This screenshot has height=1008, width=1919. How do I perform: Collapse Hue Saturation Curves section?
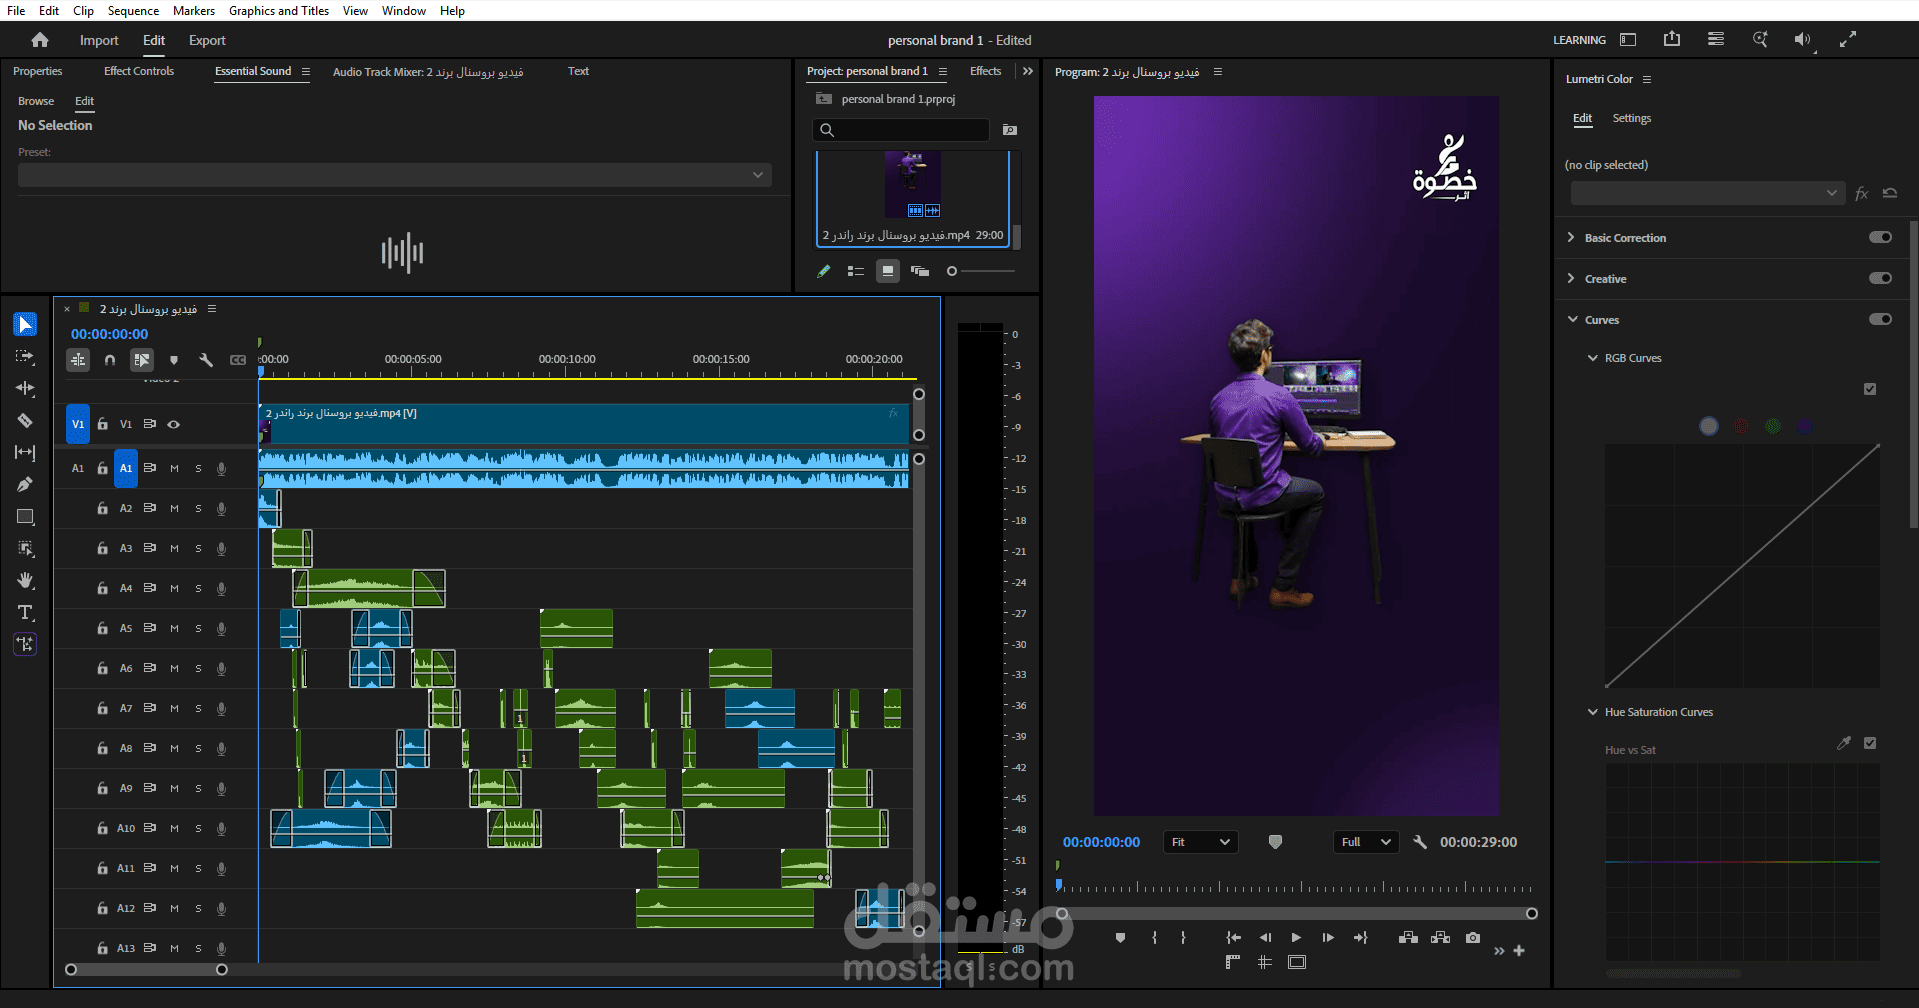click(1593, 712)
